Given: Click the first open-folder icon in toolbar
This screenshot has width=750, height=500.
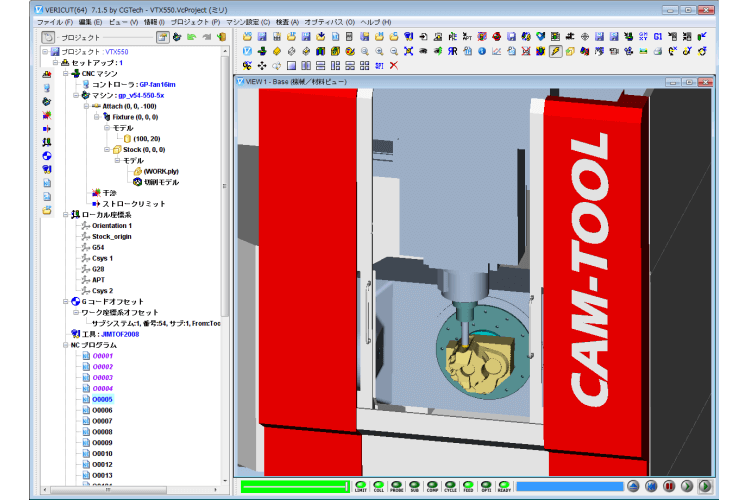Looking at the screenshot, I should 247,36.
